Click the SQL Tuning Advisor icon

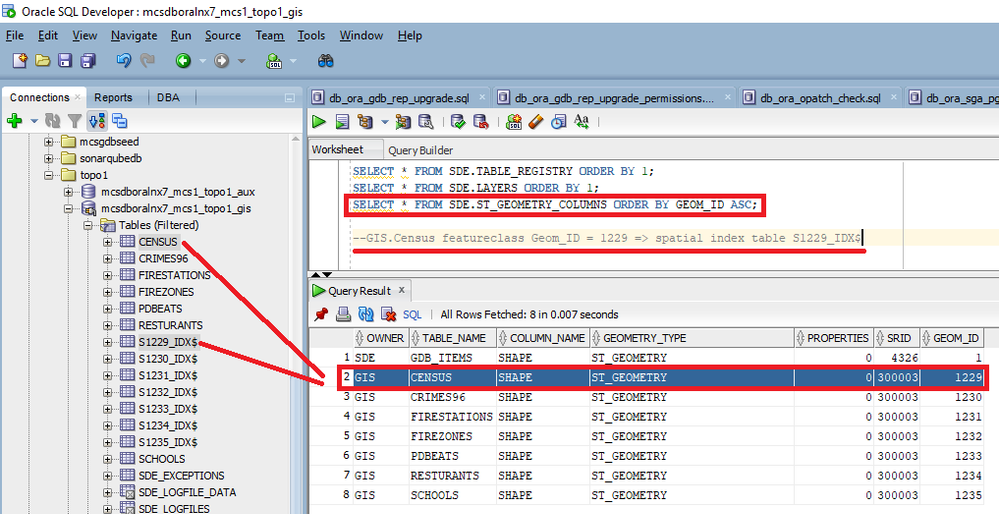tap(426, 121)
